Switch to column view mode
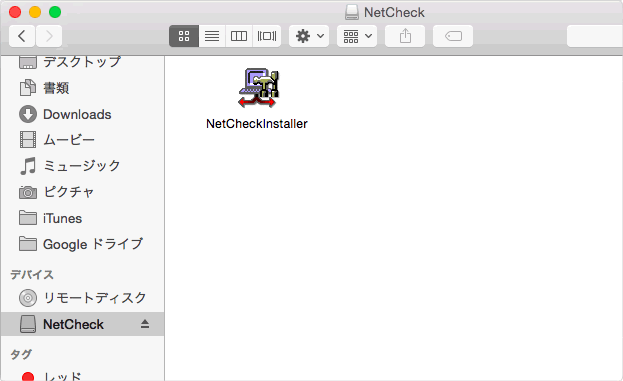This screenshot has width=623, height=381. pos(239,36)
